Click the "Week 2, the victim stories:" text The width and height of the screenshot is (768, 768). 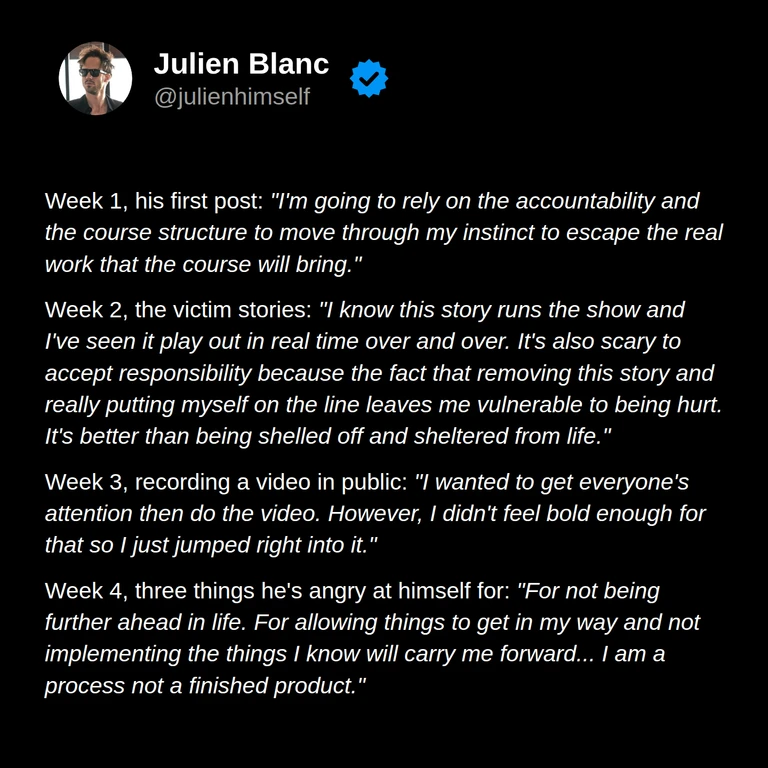[x=178, y=310]
